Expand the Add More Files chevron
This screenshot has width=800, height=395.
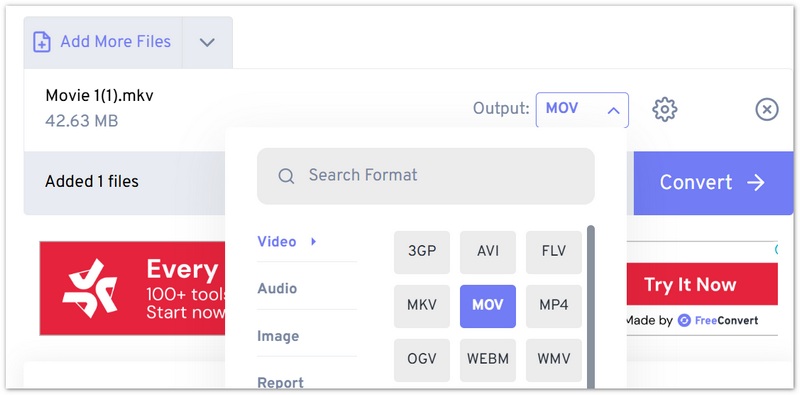click(x=207, y=42)
